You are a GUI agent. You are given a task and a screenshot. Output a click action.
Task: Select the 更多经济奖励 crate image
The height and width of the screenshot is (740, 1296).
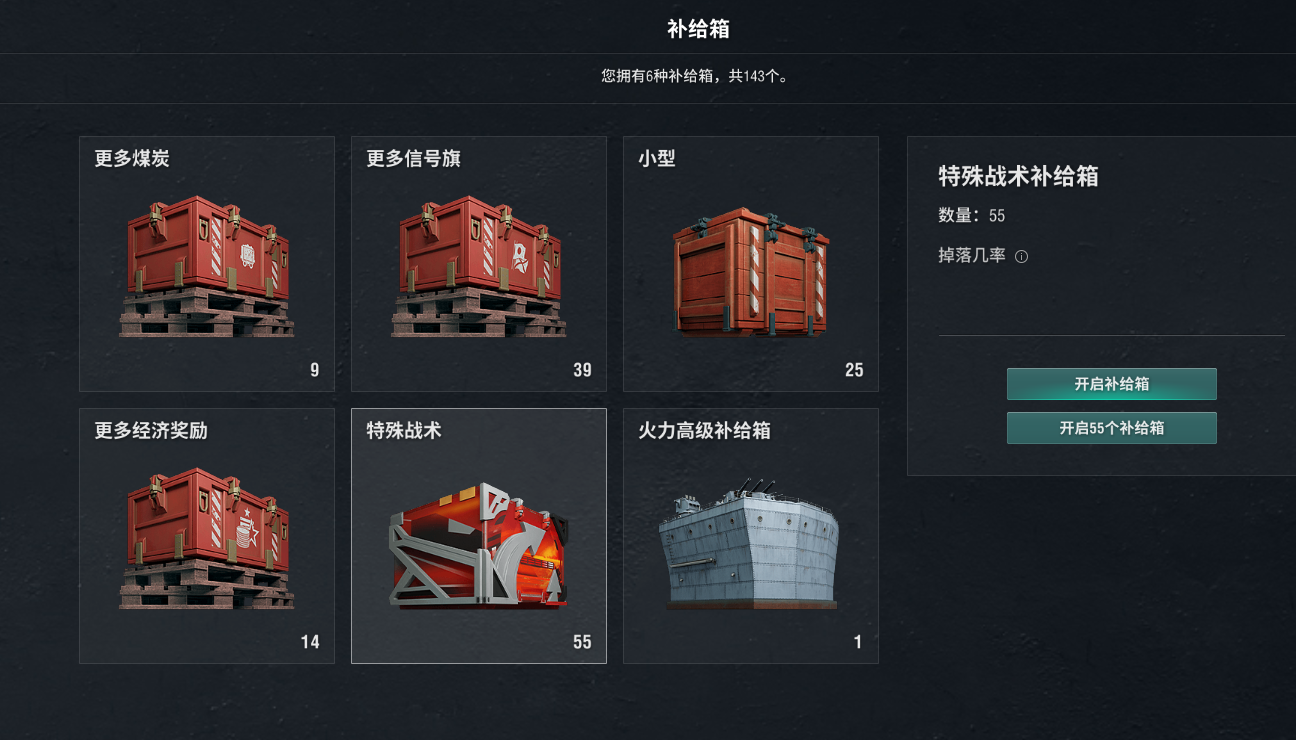[207, 538]
